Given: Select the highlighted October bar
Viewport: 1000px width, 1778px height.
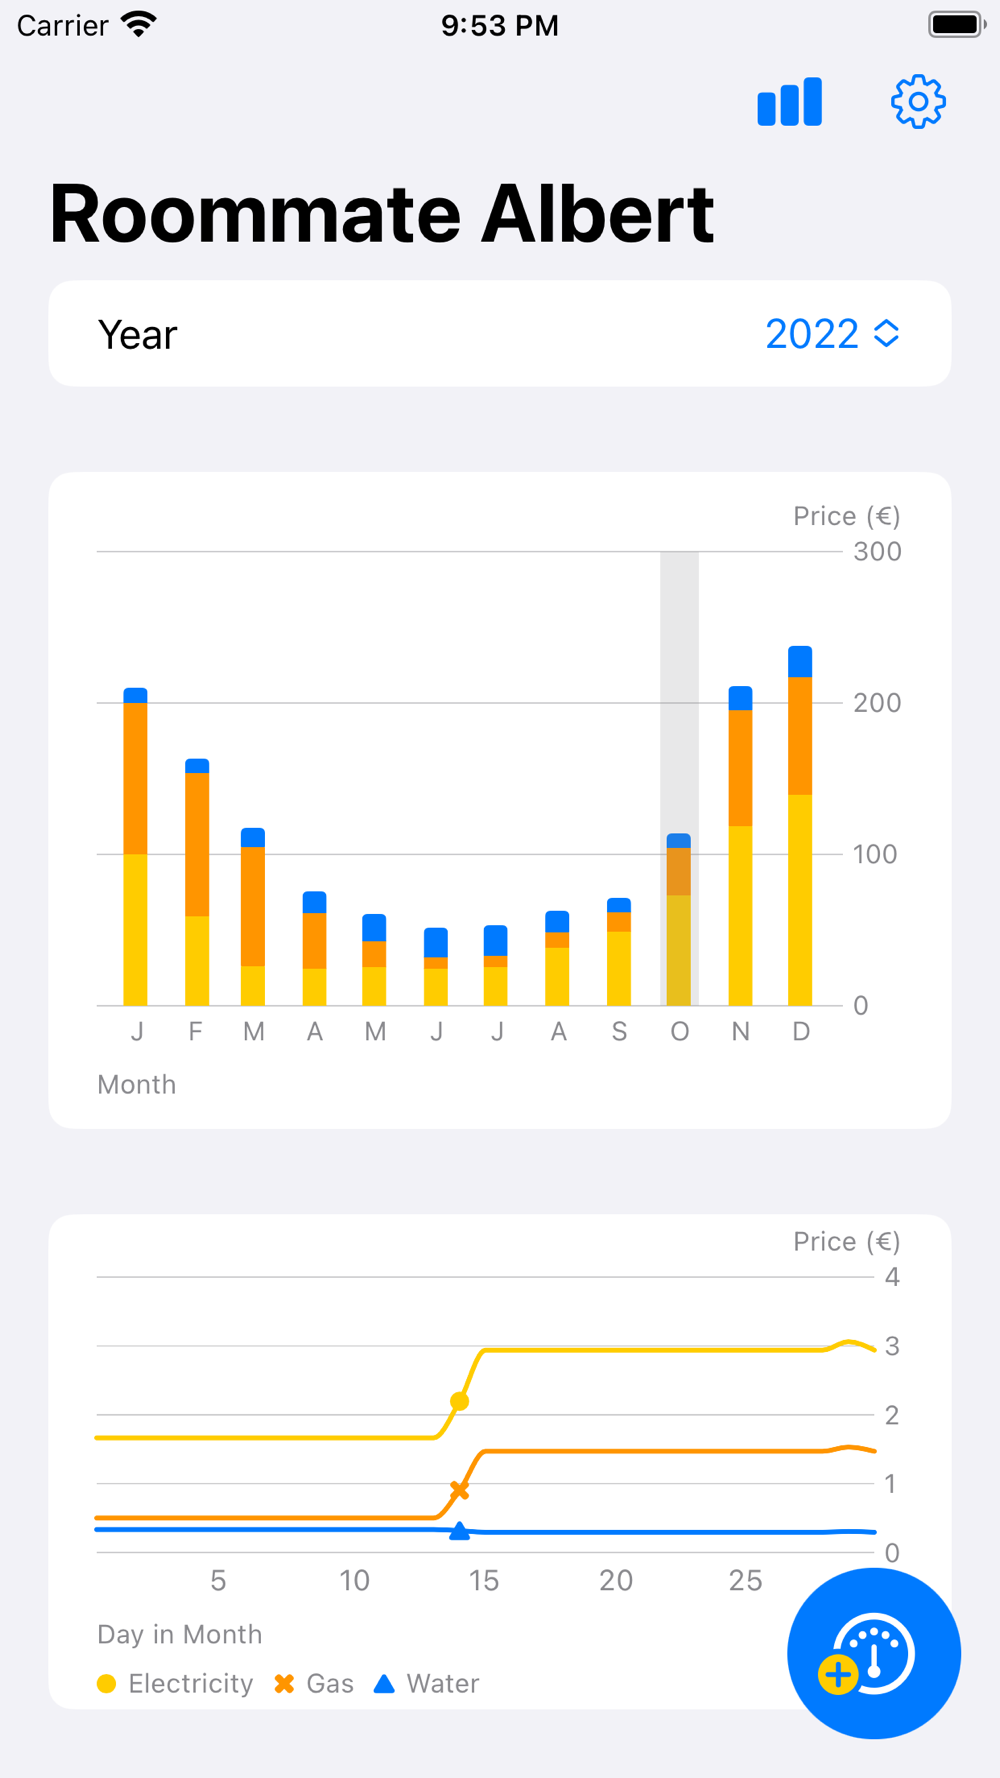Looking at the screenshot, I should tap(679, 919).
